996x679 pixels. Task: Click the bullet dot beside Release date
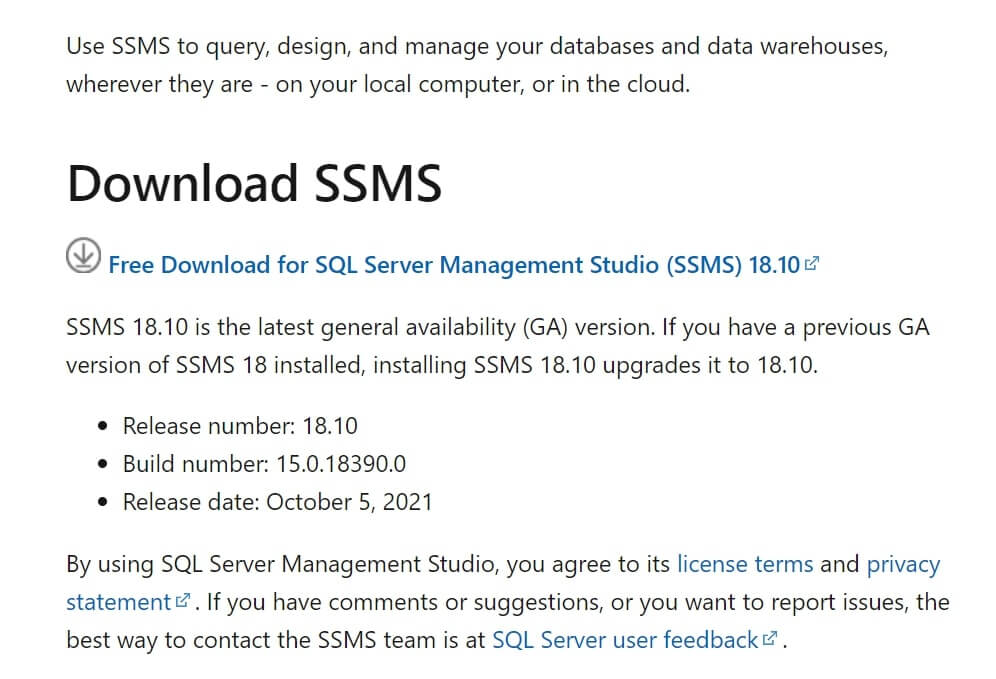(103, 502)
